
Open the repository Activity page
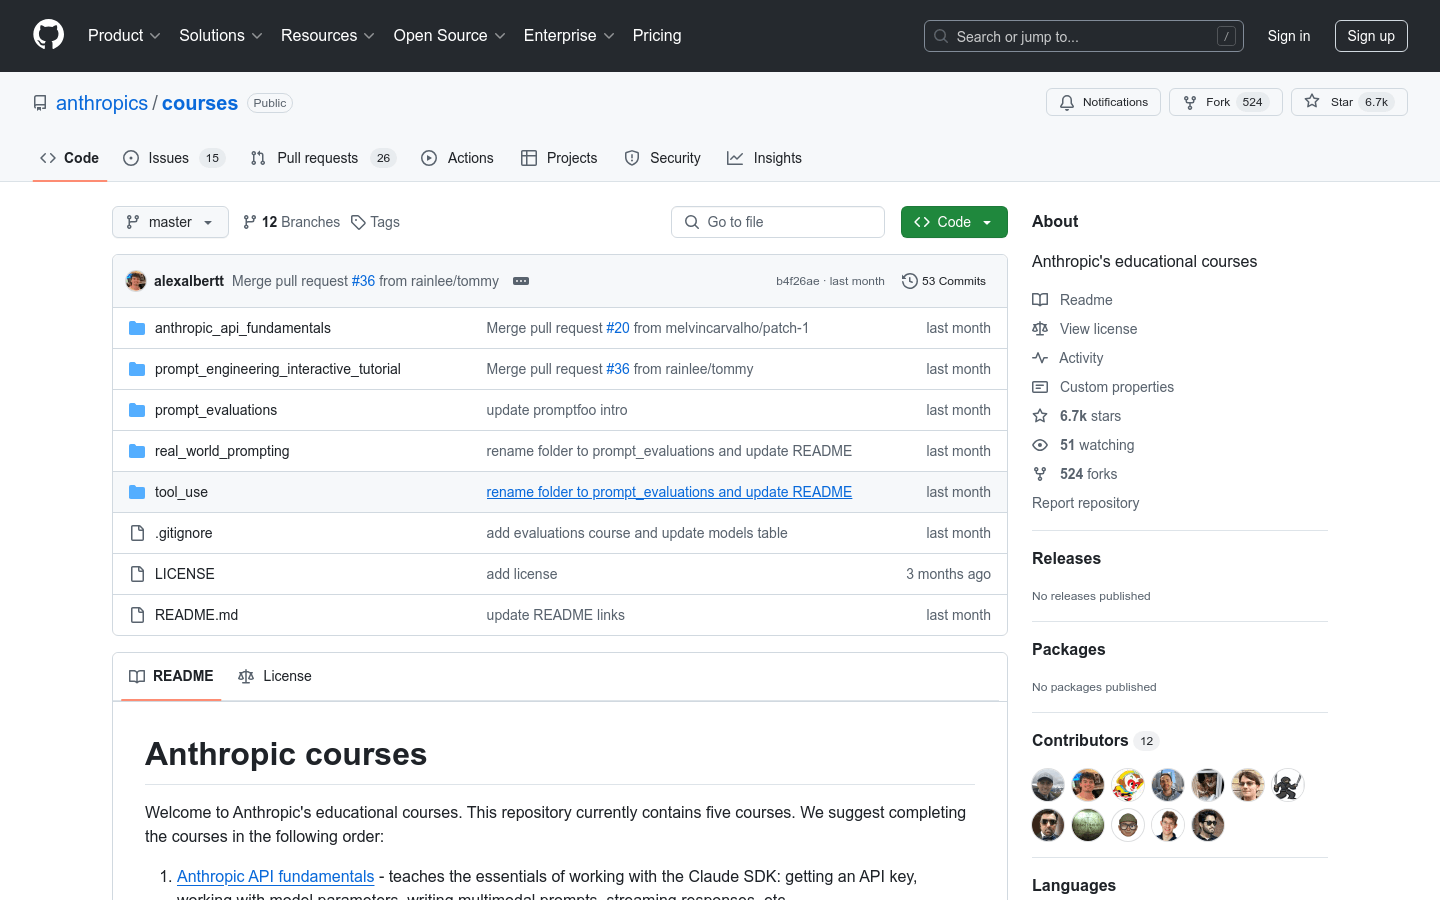1068,358
